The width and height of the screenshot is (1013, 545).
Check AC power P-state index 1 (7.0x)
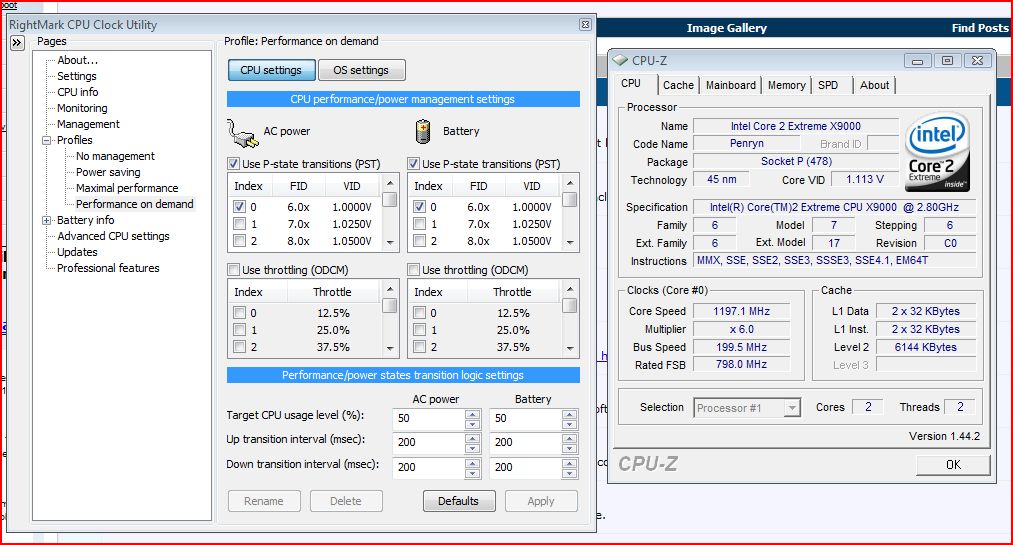(240, 223)
